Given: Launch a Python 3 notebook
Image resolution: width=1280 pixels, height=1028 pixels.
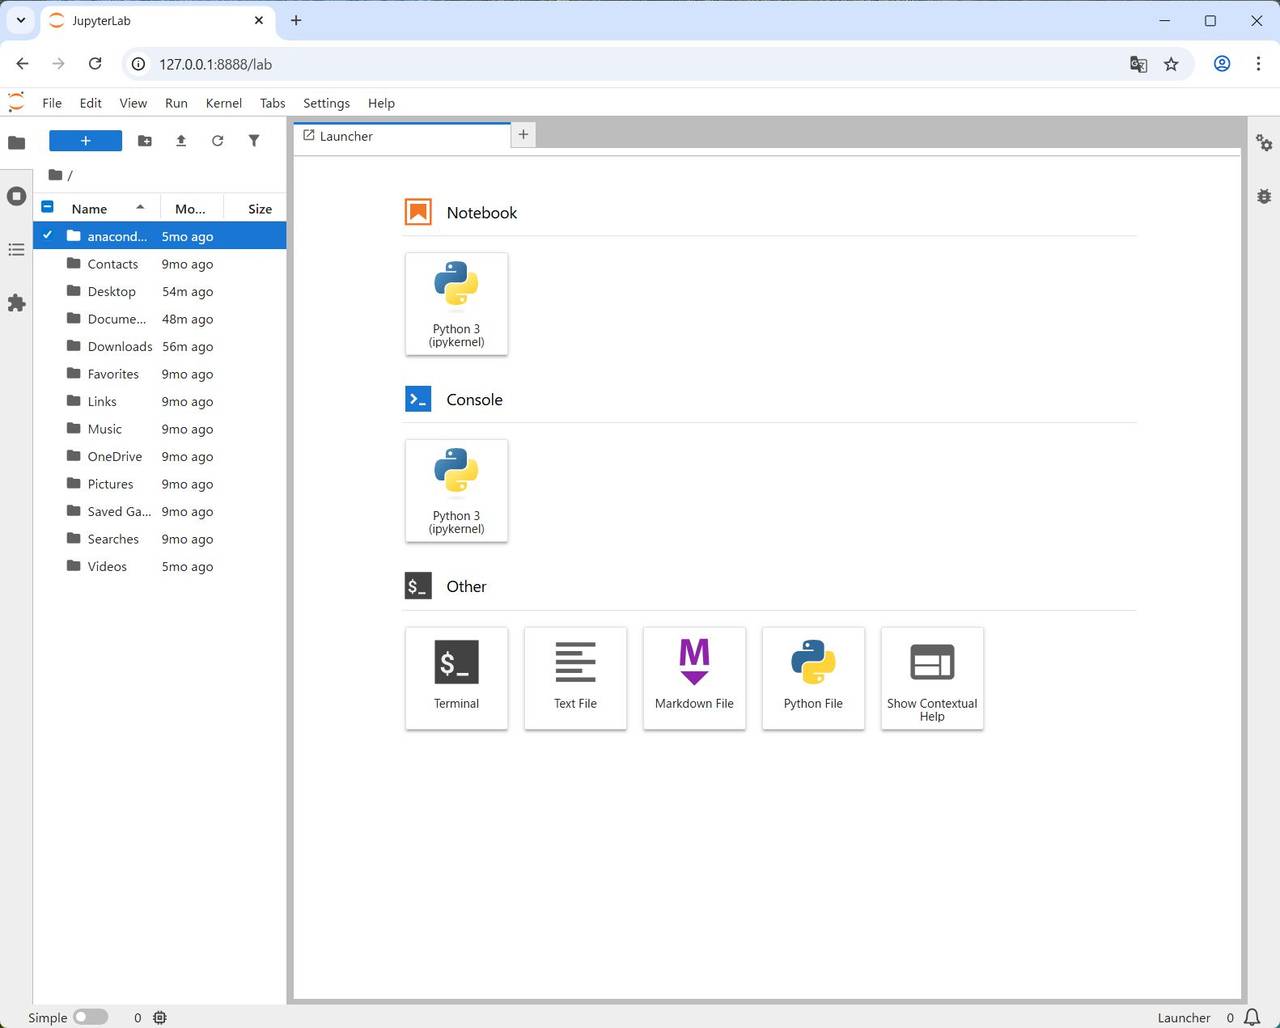Looking at the screenshot, I should (456, 304).
